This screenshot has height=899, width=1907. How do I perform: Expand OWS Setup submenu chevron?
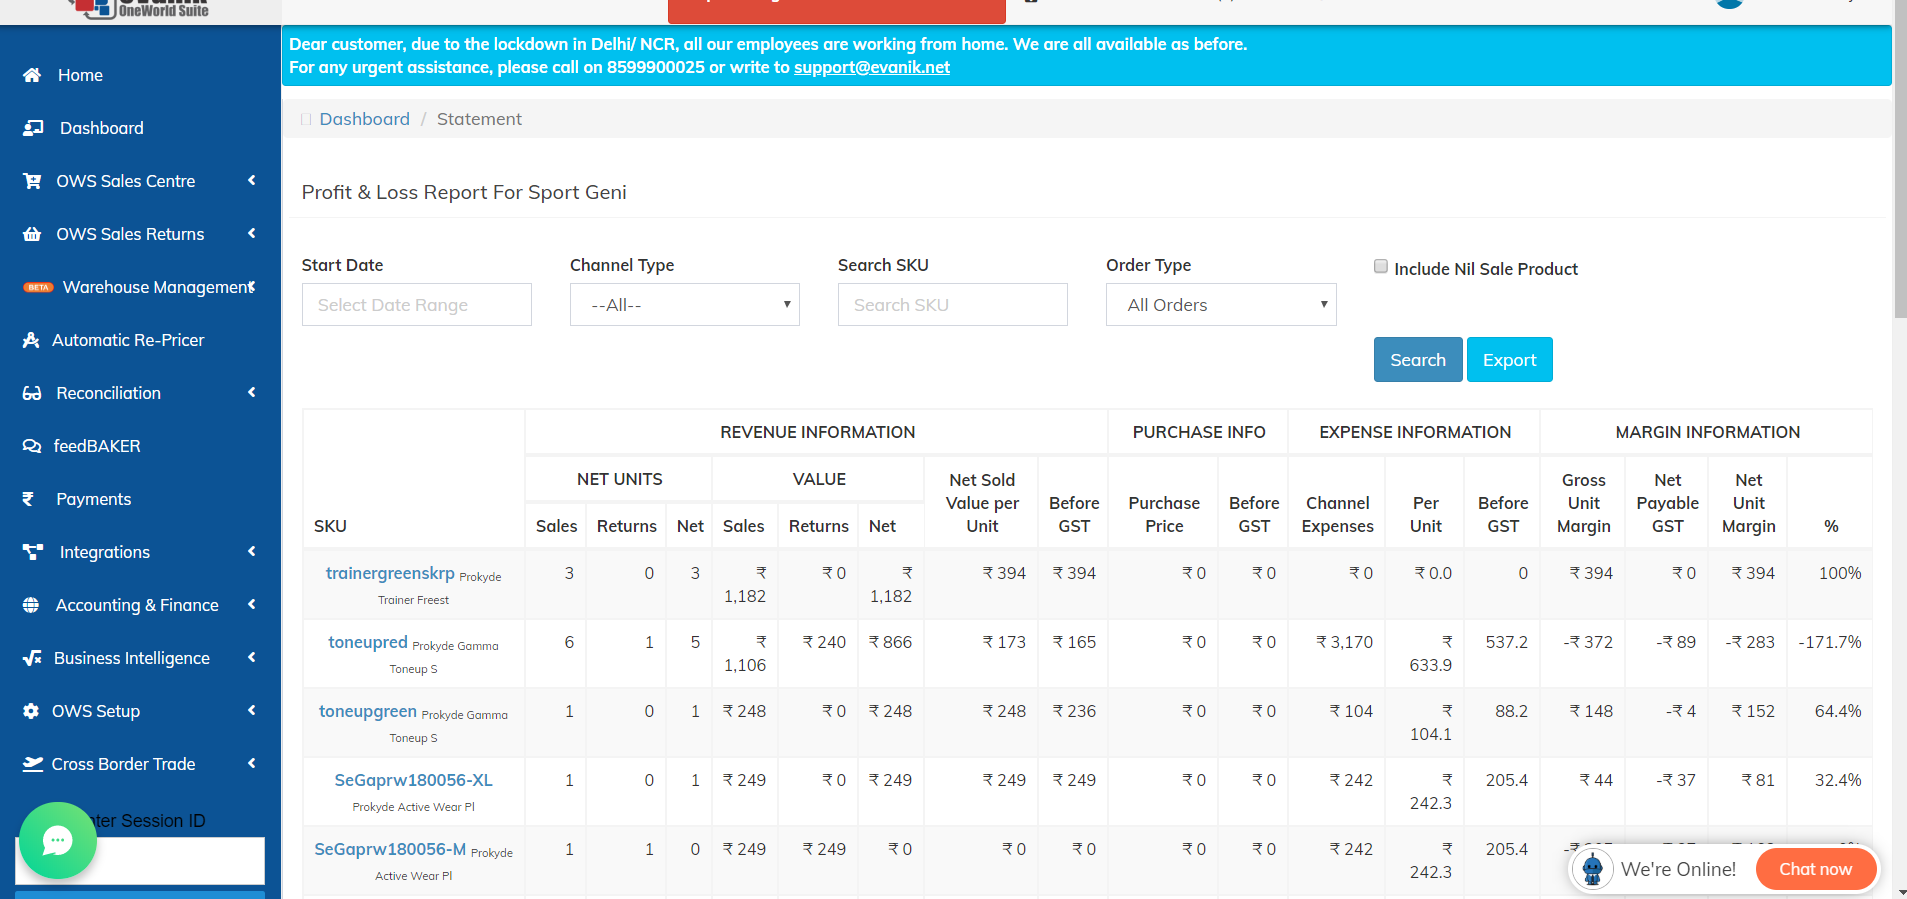(252, 710)
